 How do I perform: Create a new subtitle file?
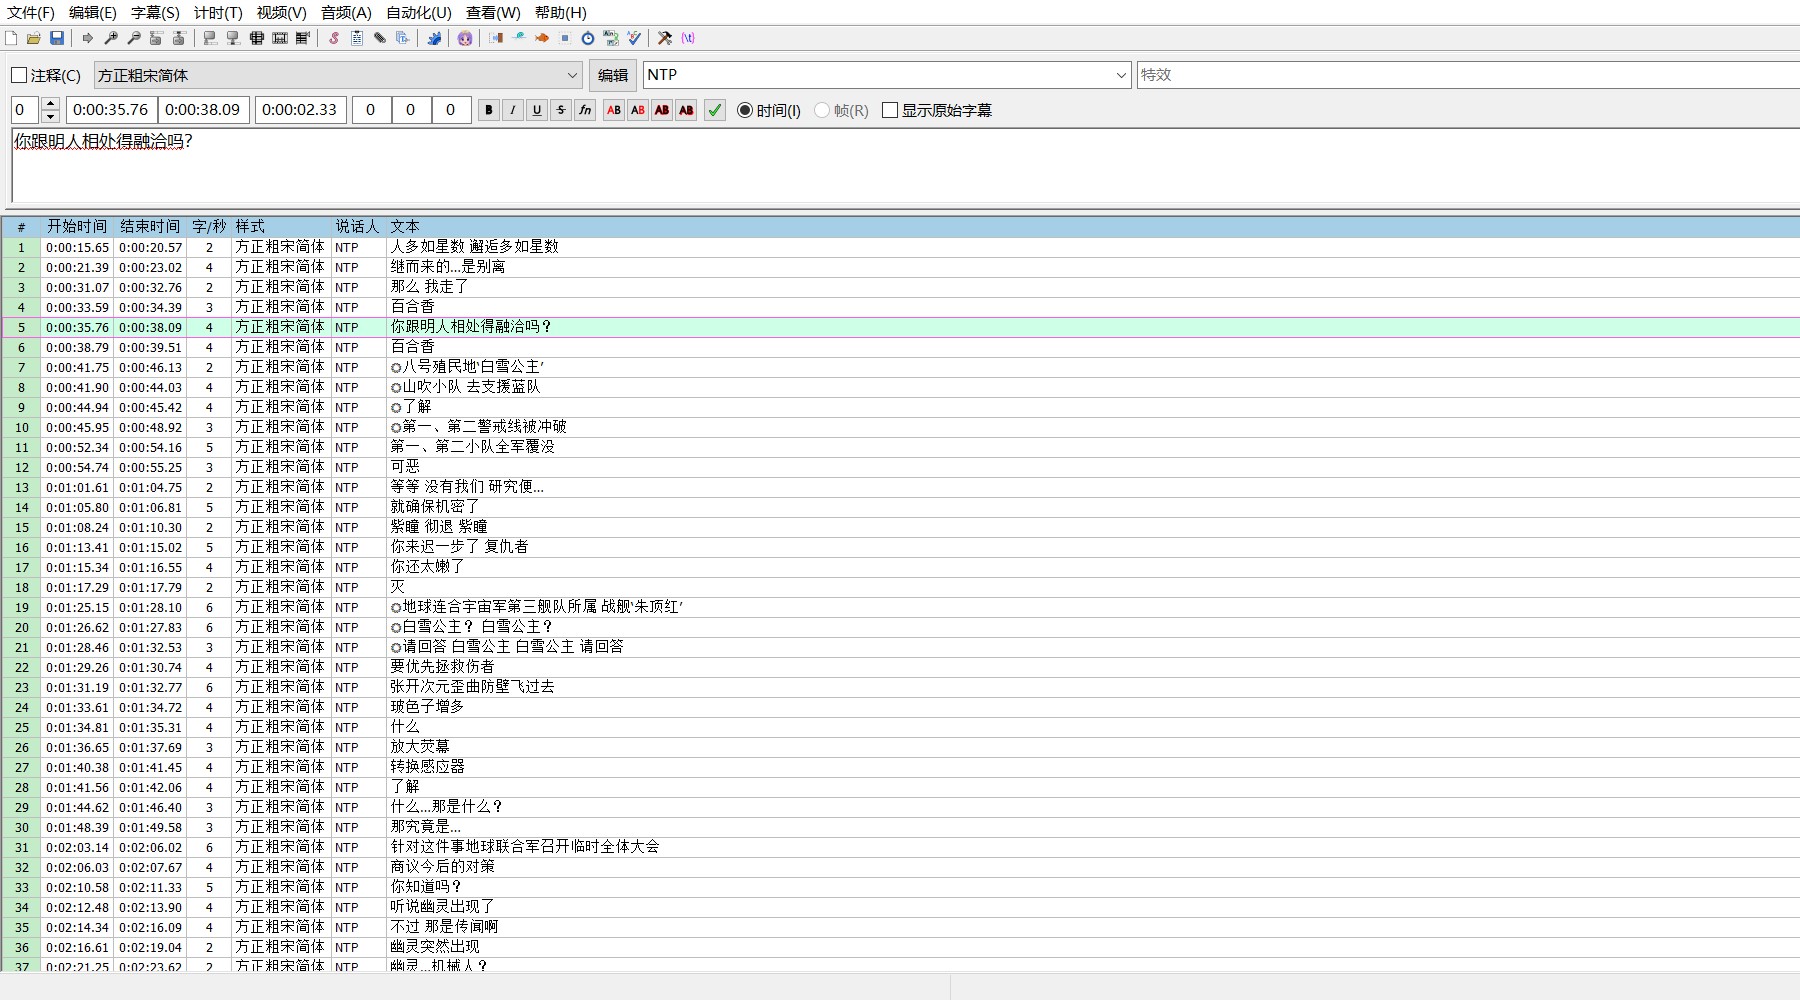[x=11, y=38]
